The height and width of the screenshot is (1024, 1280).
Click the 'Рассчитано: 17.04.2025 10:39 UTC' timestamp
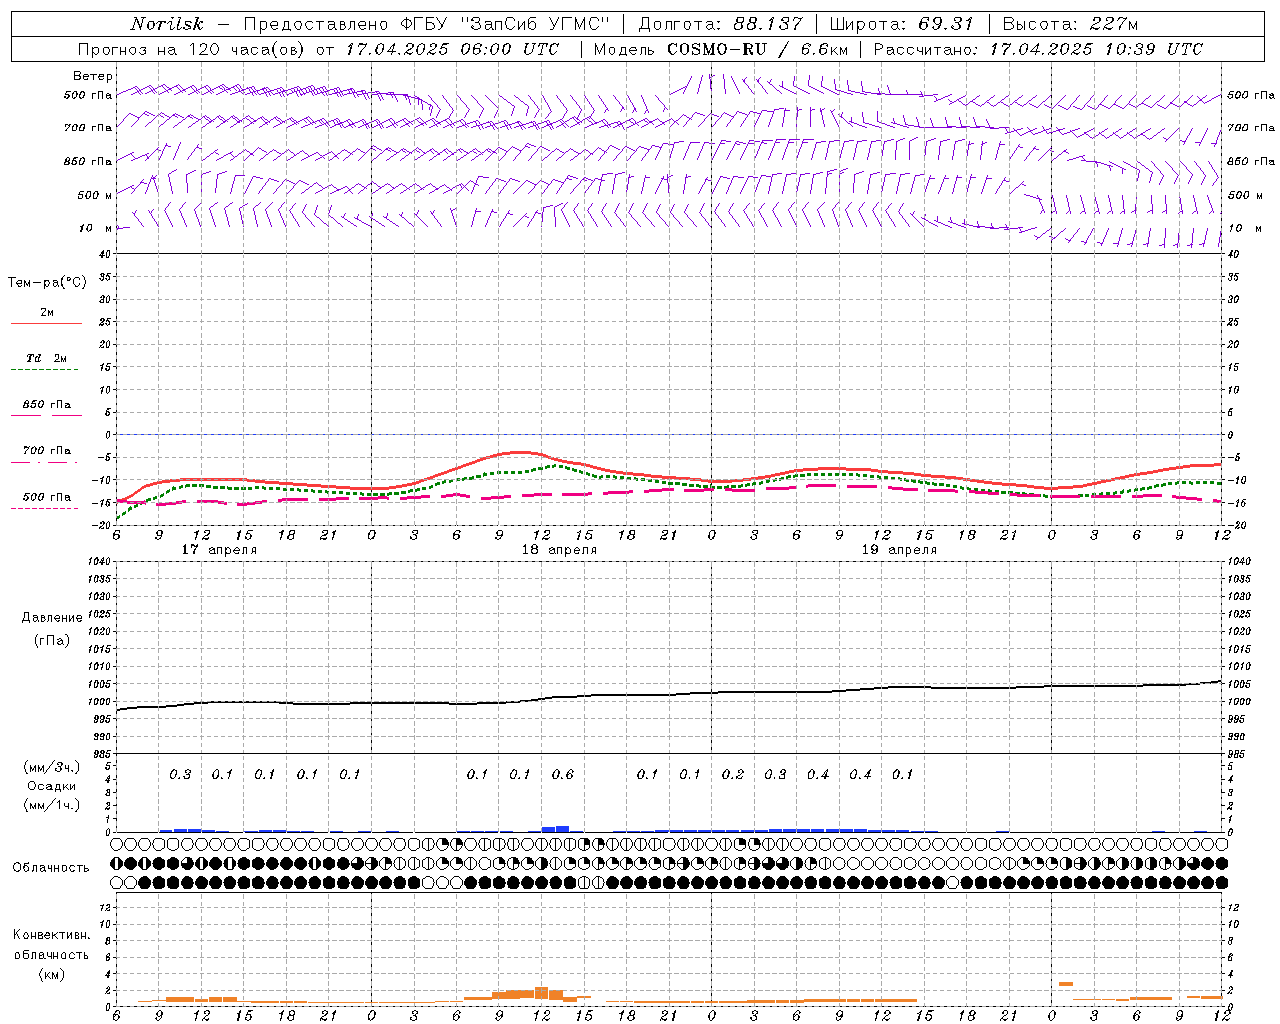(x=1038, y=49)
